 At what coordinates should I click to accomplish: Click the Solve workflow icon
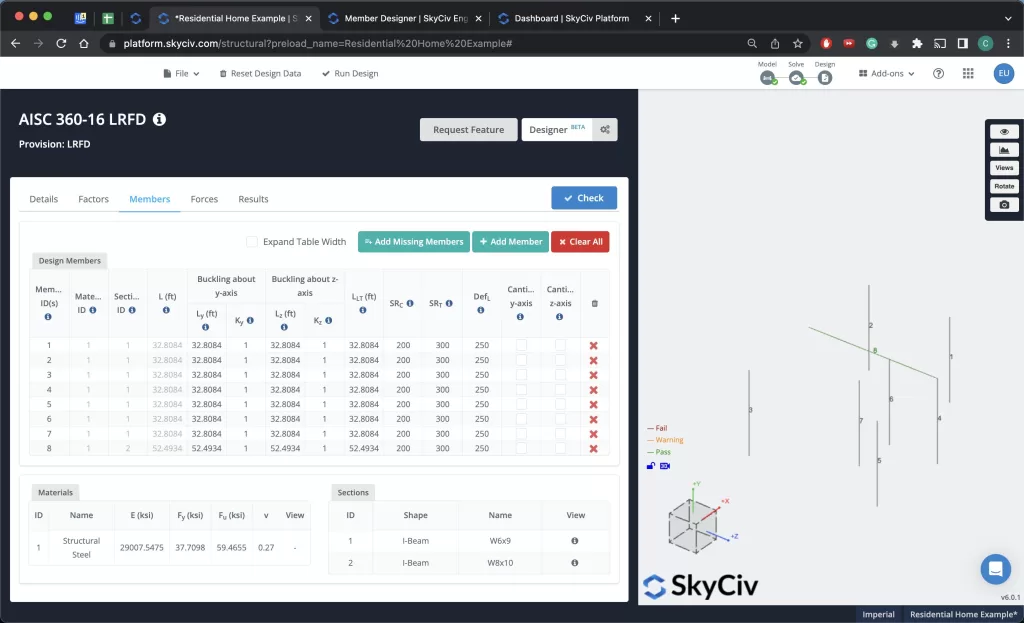(x=796, y=78)
